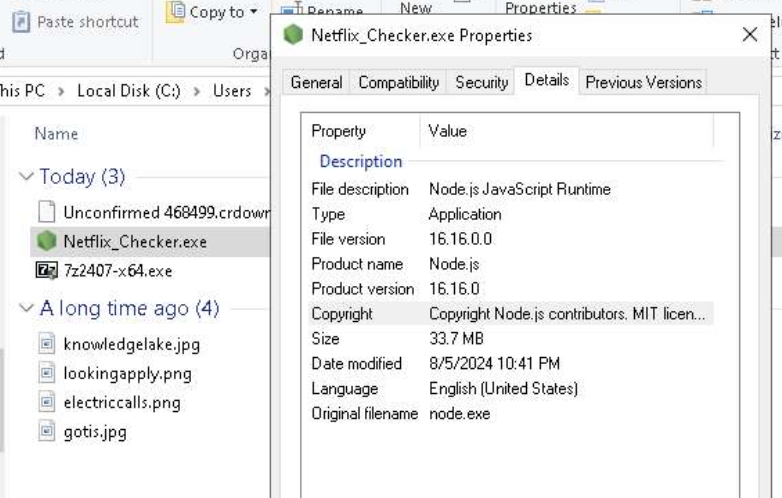Open the Previous Versions tab
This screenshot has width=782, height=498.
(x=643, y=83)
